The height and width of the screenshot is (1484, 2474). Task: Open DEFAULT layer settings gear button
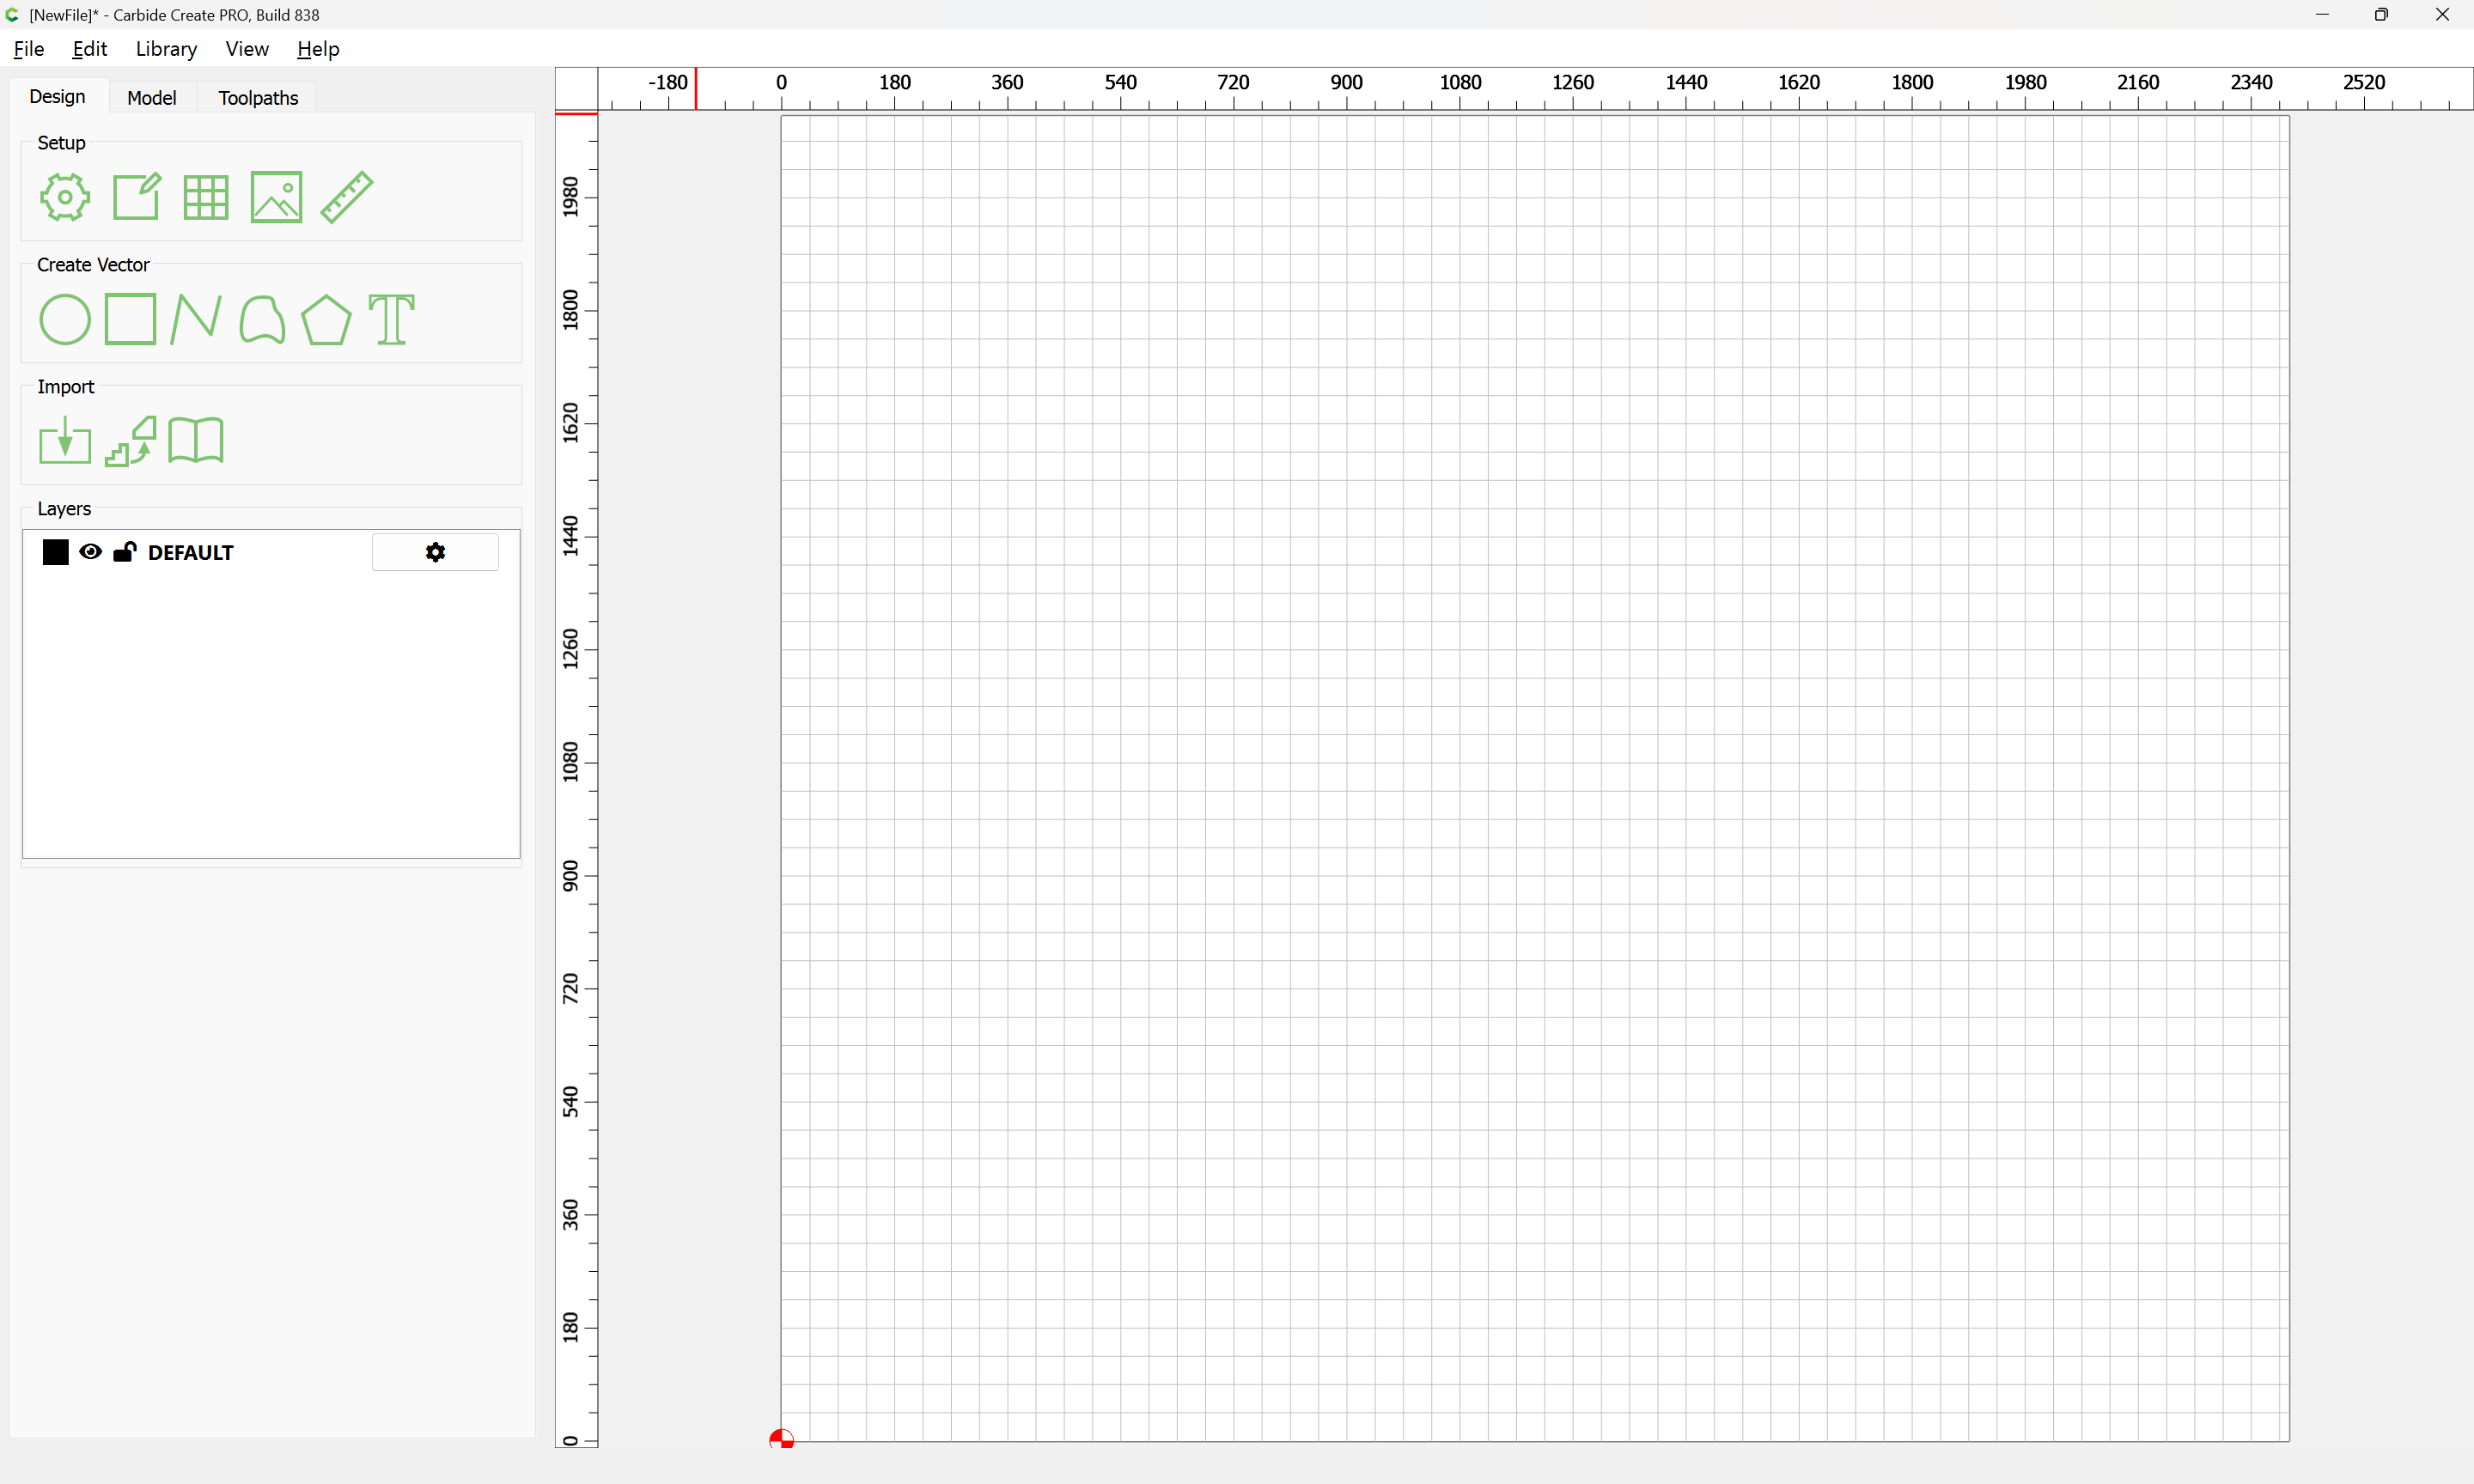click(435, 552)
